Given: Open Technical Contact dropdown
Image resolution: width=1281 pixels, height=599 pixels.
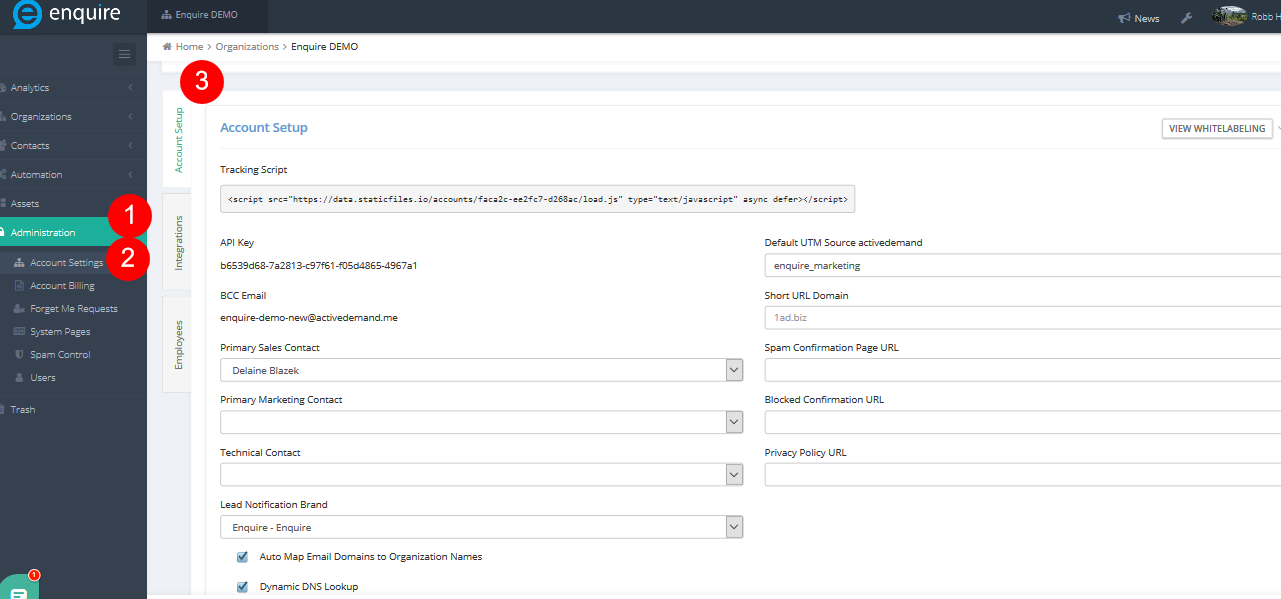Looking at the screenshot, I should 482,475.
